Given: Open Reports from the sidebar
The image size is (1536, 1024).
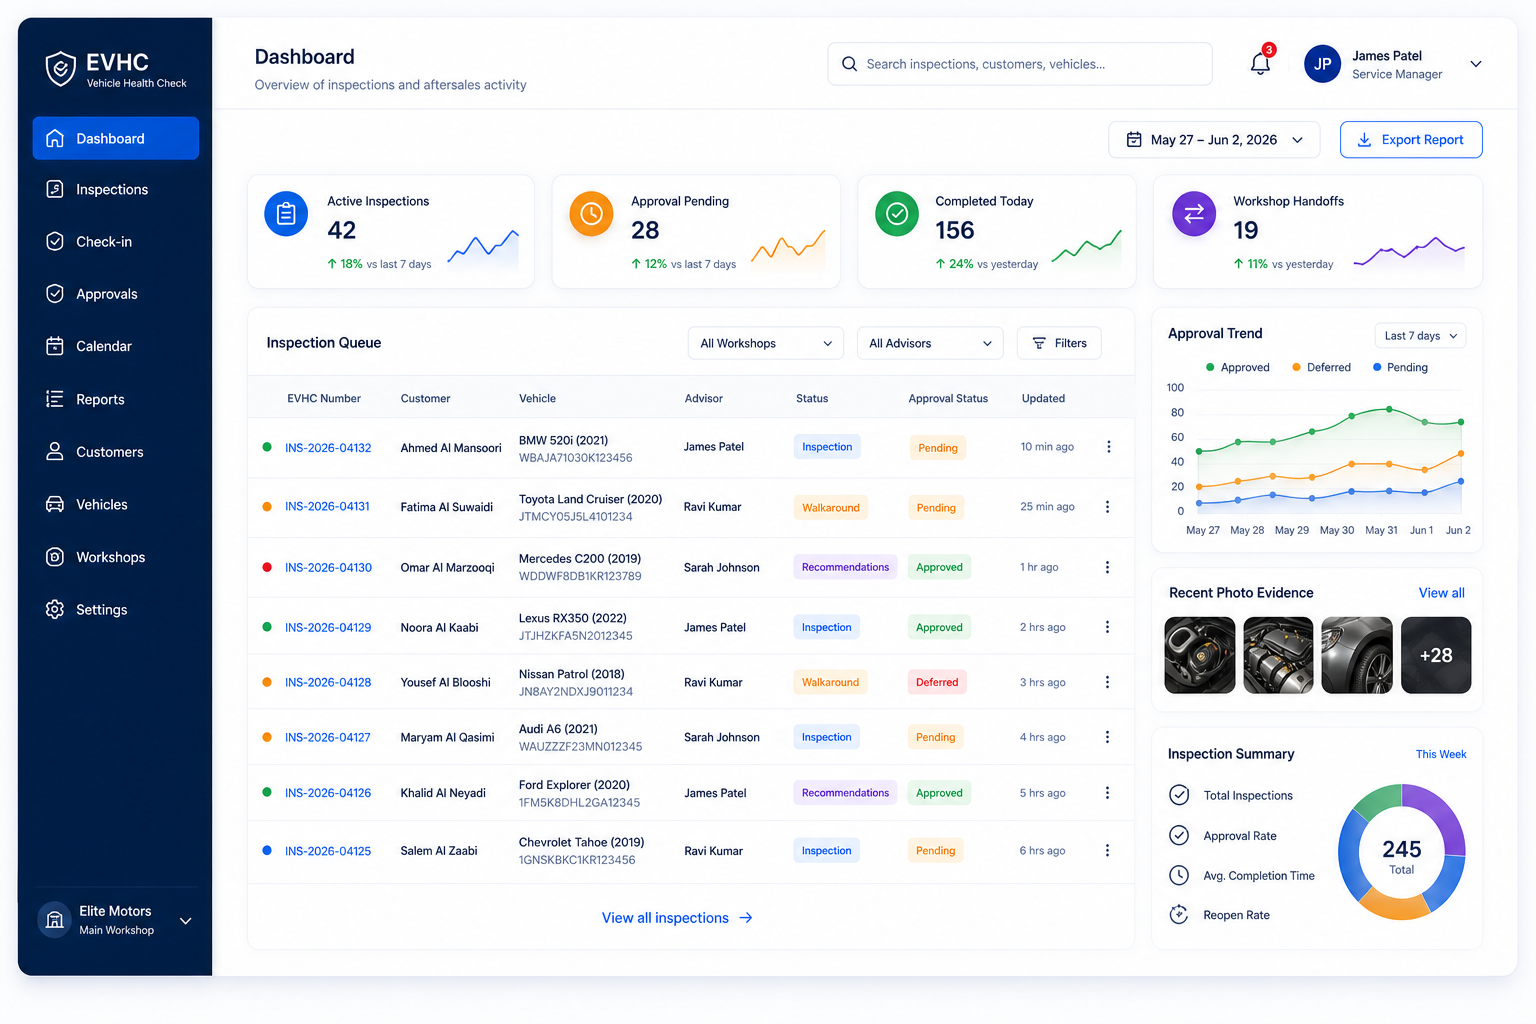Looking at the screenshot, I should point(115,399).
